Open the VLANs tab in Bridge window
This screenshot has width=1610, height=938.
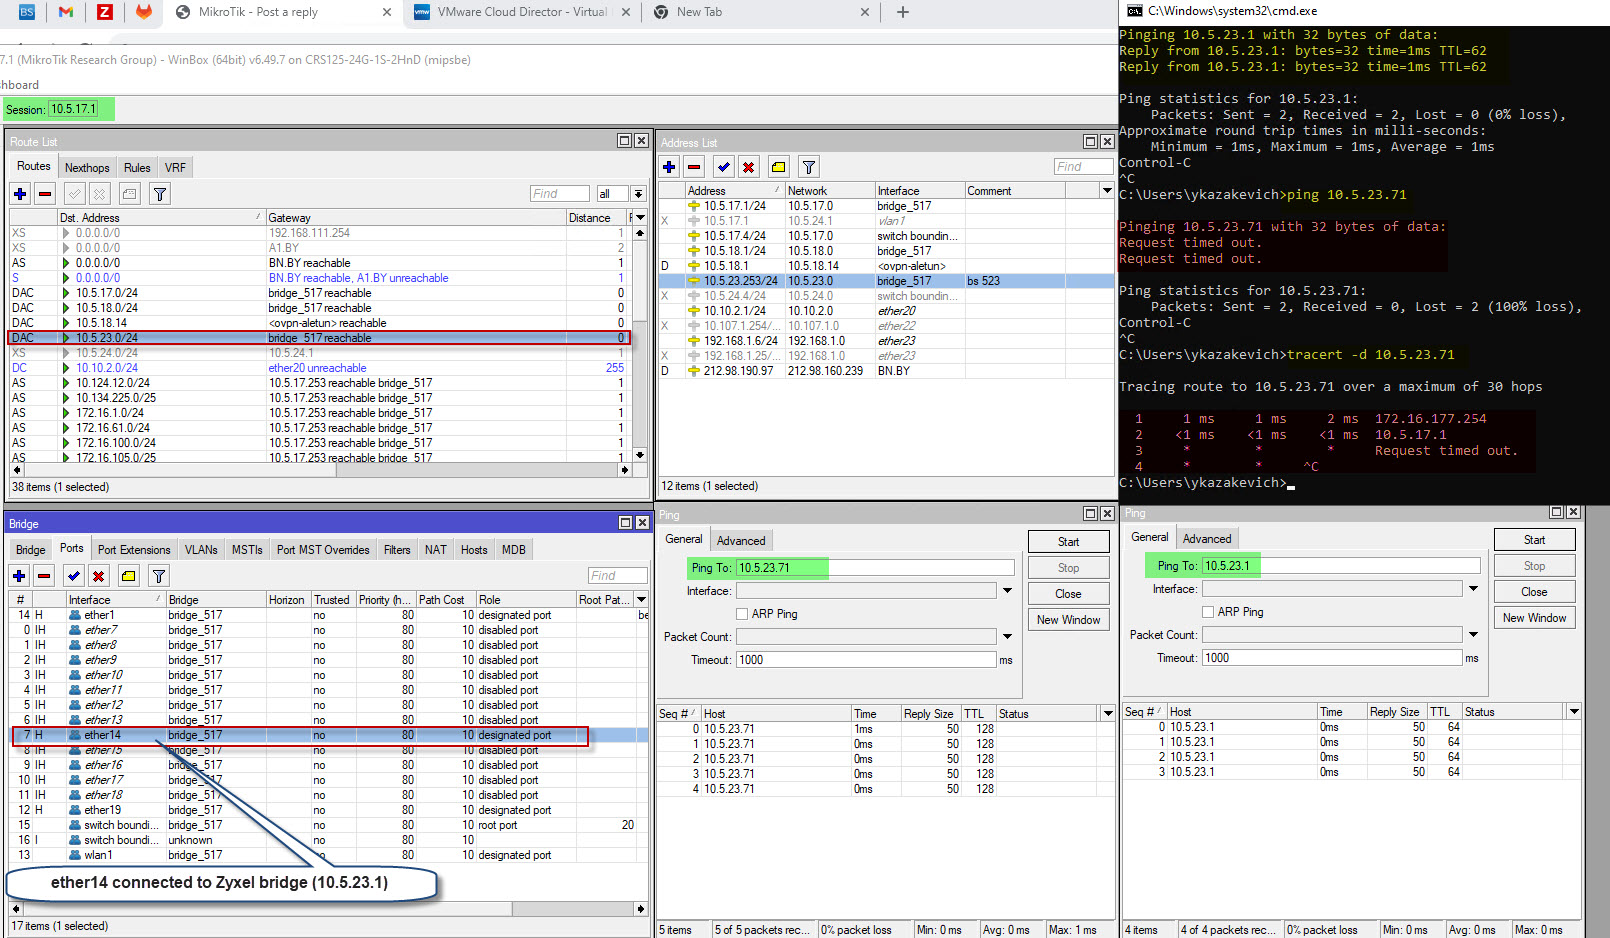201,549
